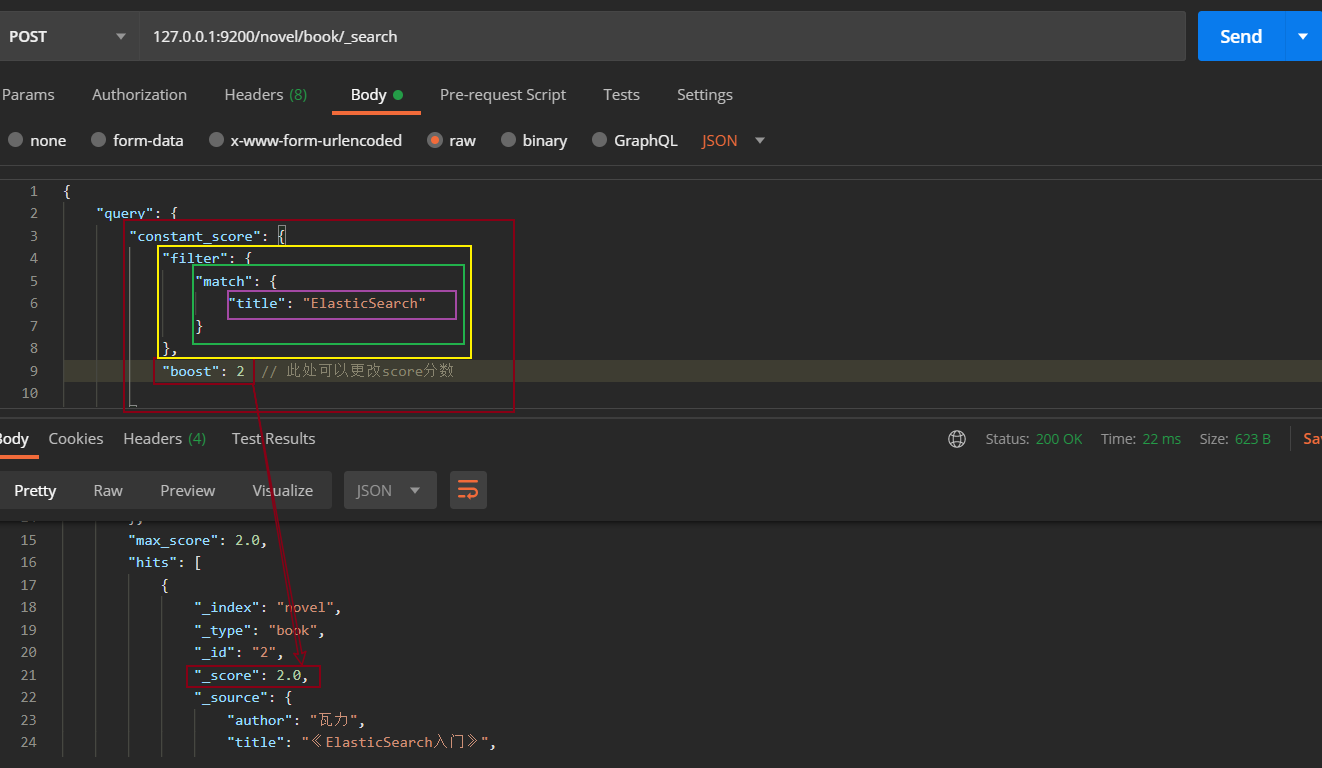Select the none body radio button
Image resolution: width=1322 pixels, height=768 pixels.
click(15, 140)
